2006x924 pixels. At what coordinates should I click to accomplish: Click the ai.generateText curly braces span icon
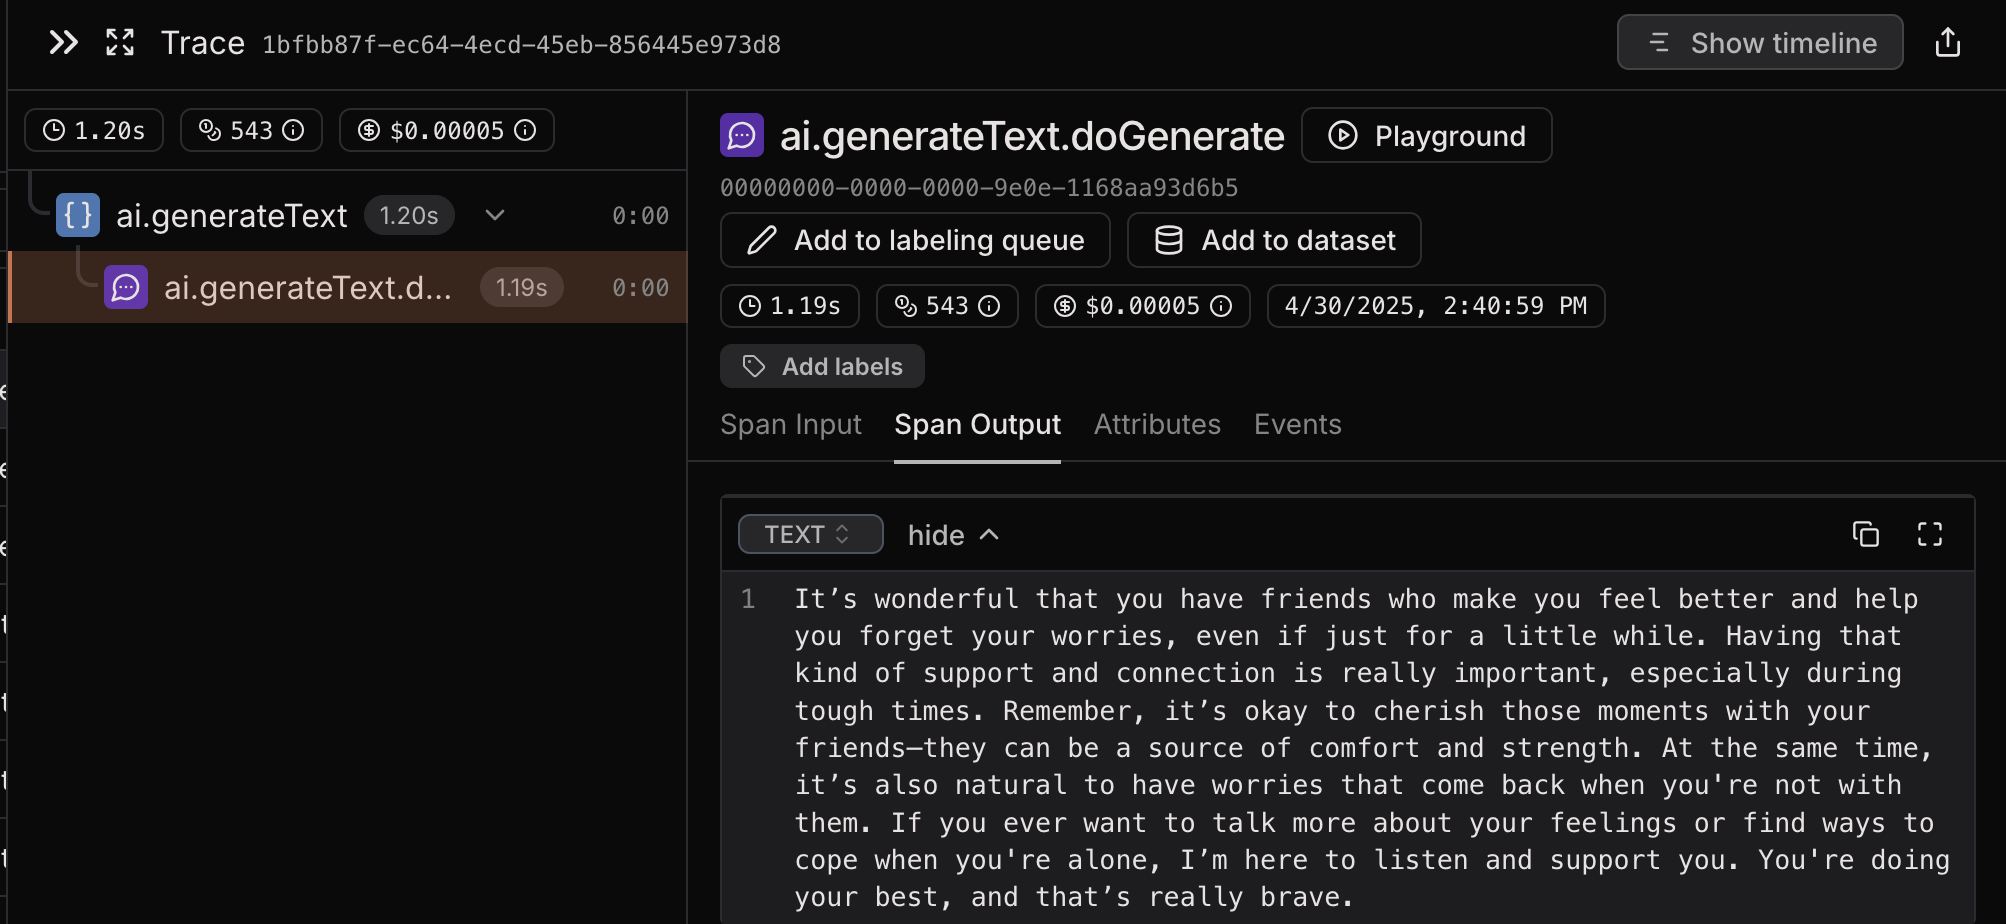78,215
